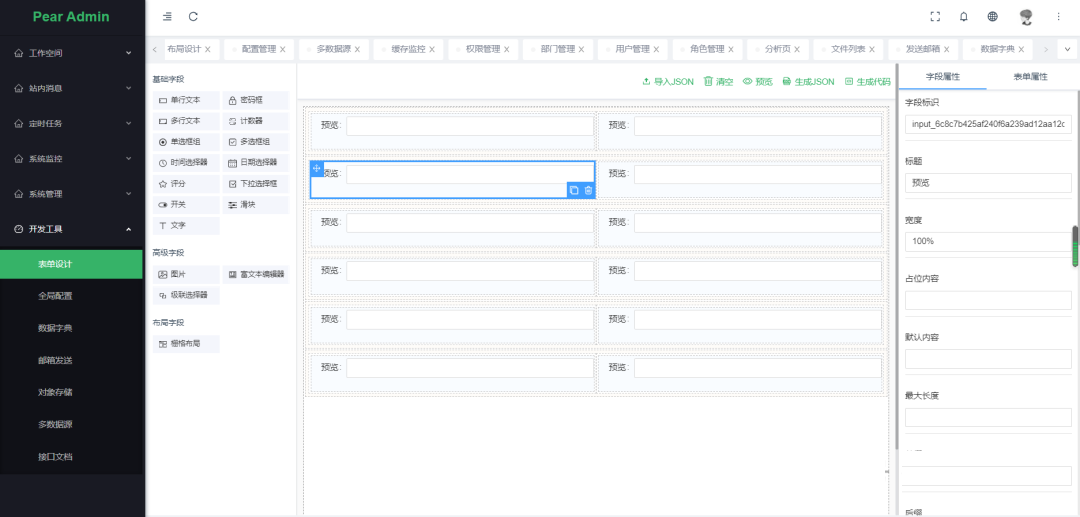Open the tab list dropdown arrow
This screenshot has height=517, width=1080.
tap(1068, 49)
